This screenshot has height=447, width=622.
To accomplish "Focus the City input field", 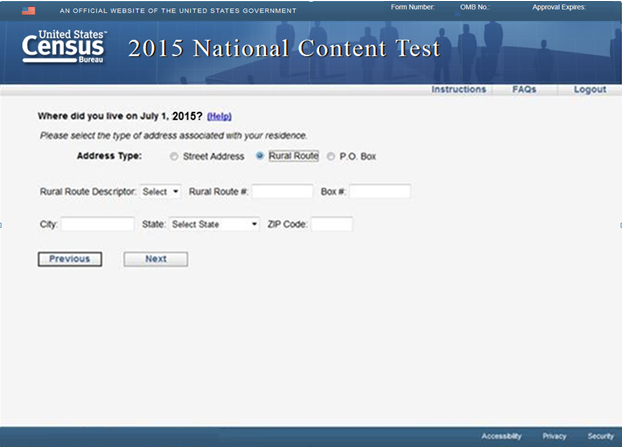I will click(x=98, y=224).
